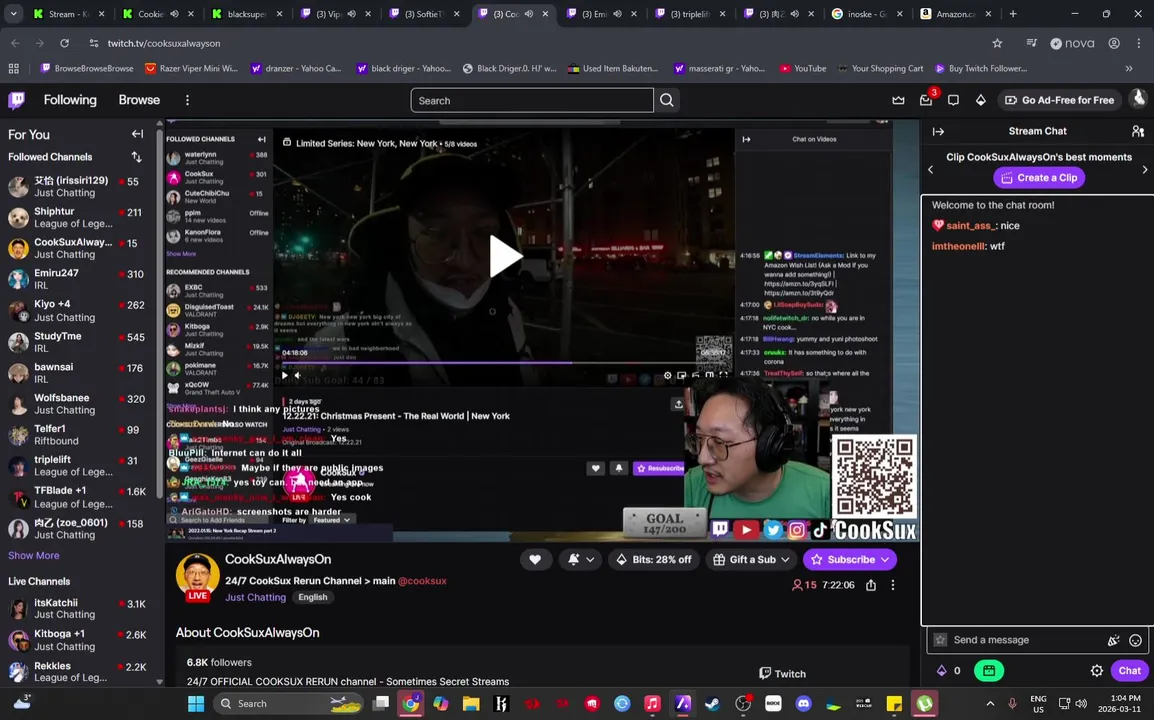This screenshot has width=1154, height=720.
Task: Switch to the triplelift Twitch tab
Action: (691, 13)
